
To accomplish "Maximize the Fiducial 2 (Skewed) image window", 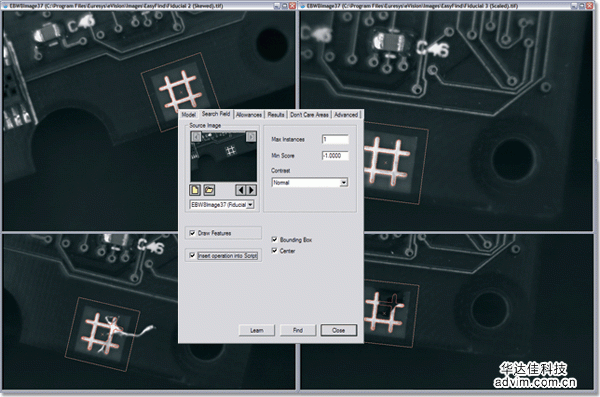I will [285, 6].
